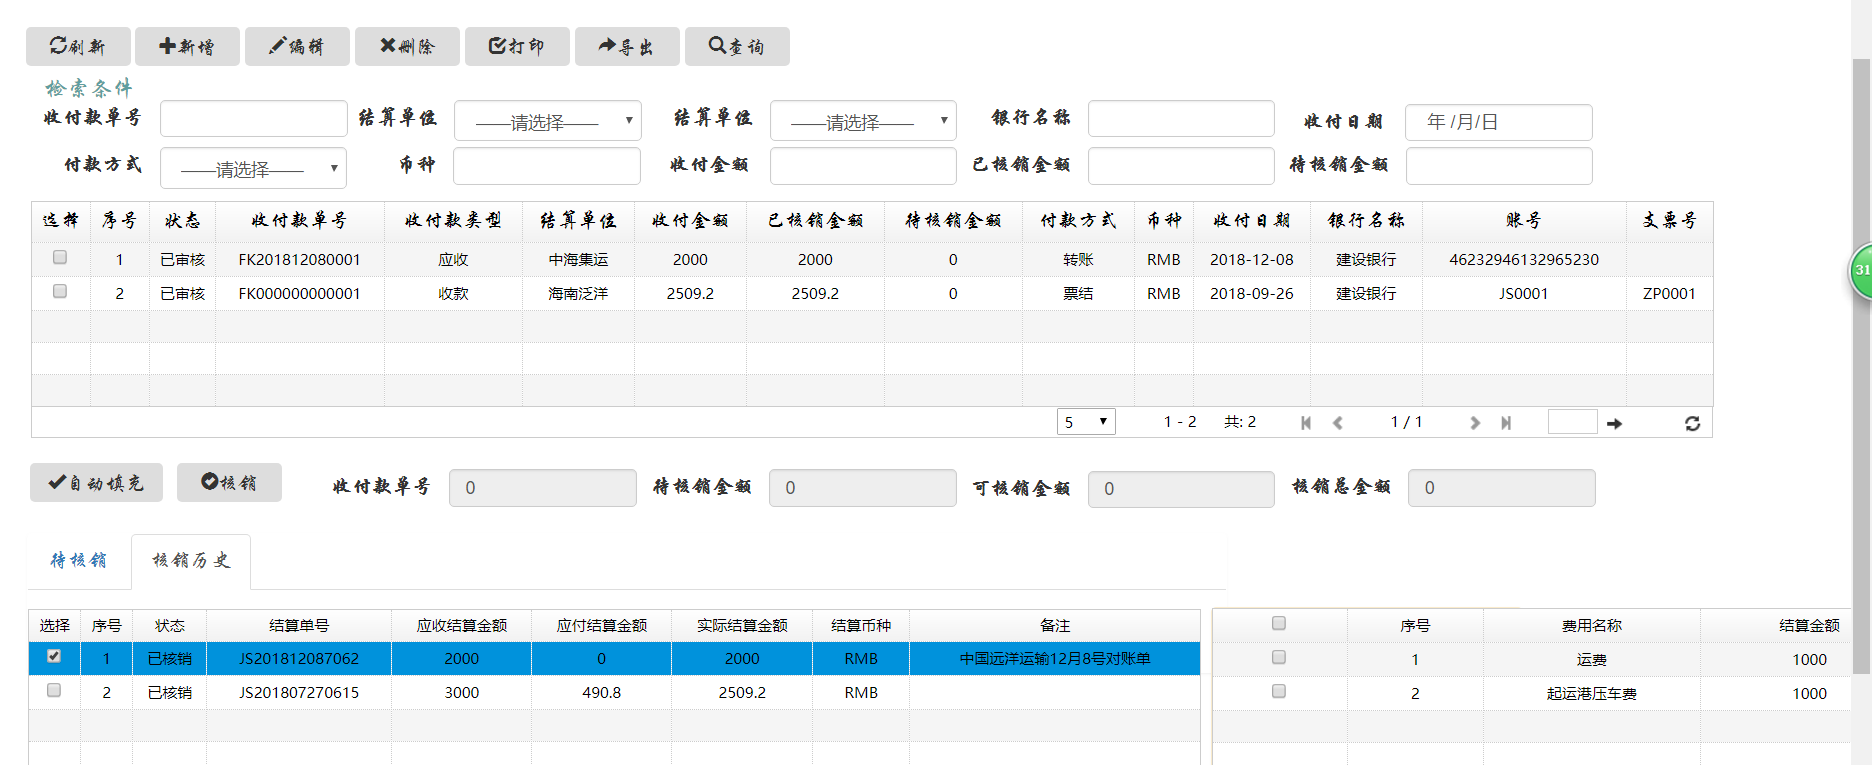
Task: Click the 收付日期 date field
Action: 1499,122
